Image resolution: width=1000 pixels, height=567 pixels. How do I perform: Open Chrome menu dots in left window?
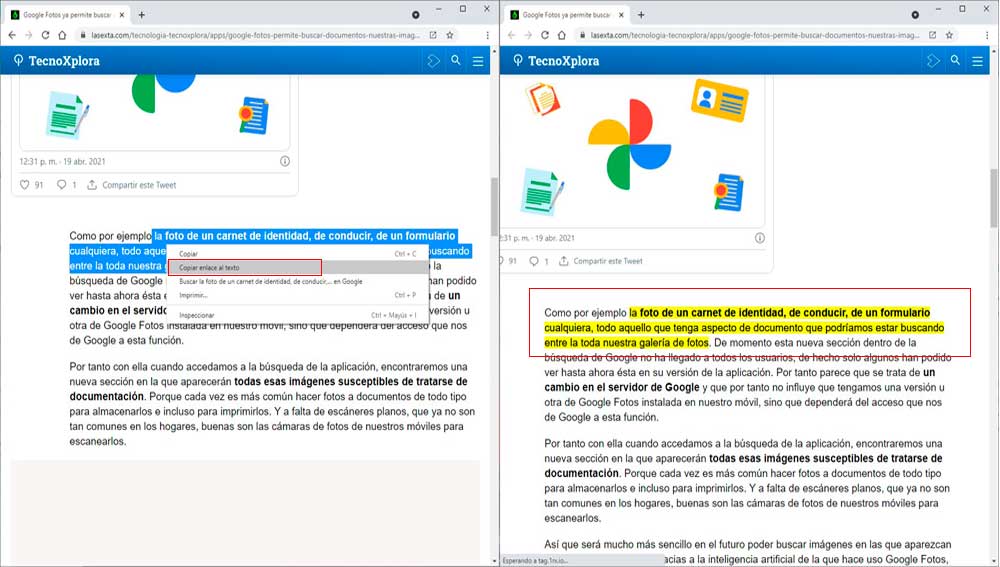487,35
